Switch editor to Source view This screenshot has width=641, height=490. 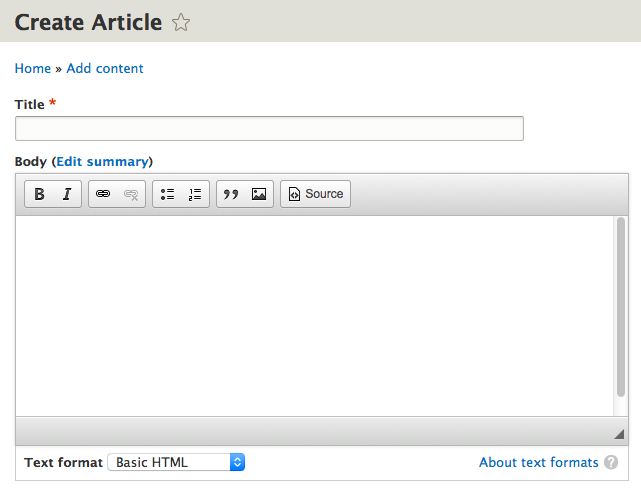point(315,194)
